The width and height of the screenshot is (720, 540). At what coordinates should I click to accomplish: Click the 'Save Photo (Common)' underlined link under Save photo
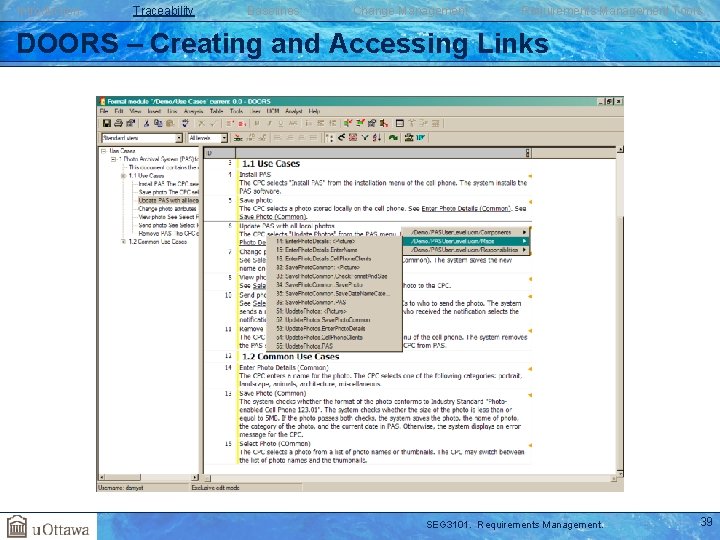(x=273, y=217)
